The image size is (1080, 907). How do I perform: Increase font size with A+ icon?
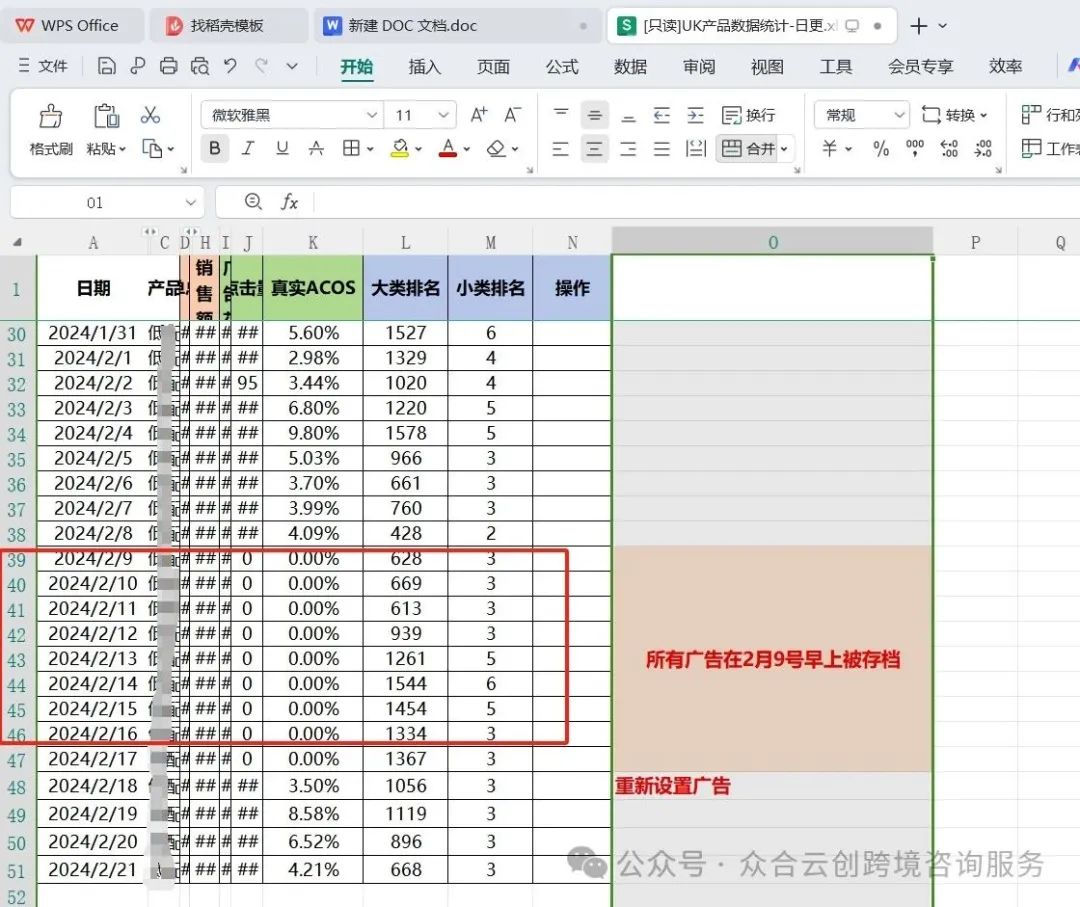pos(479,114)
